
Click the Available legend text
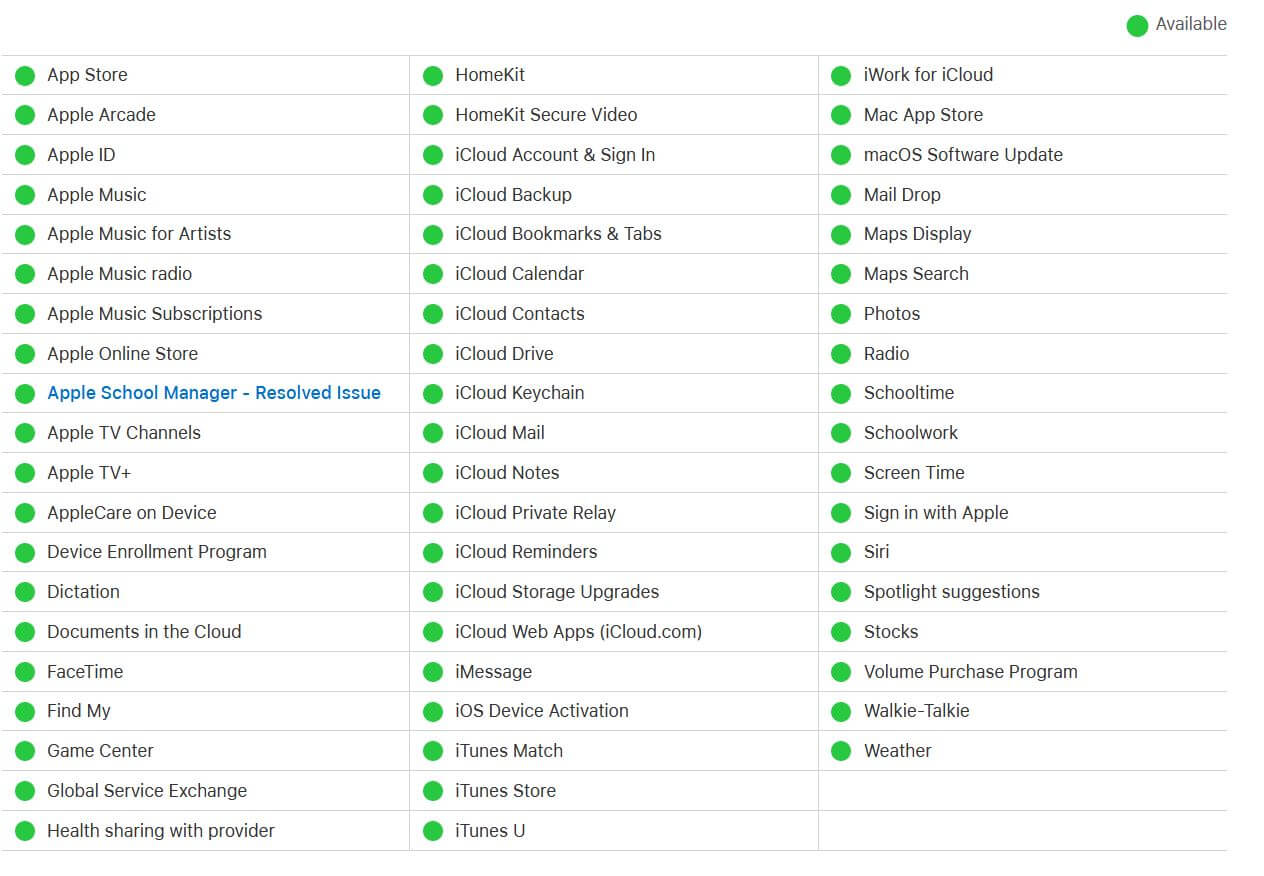(1191, 24)
